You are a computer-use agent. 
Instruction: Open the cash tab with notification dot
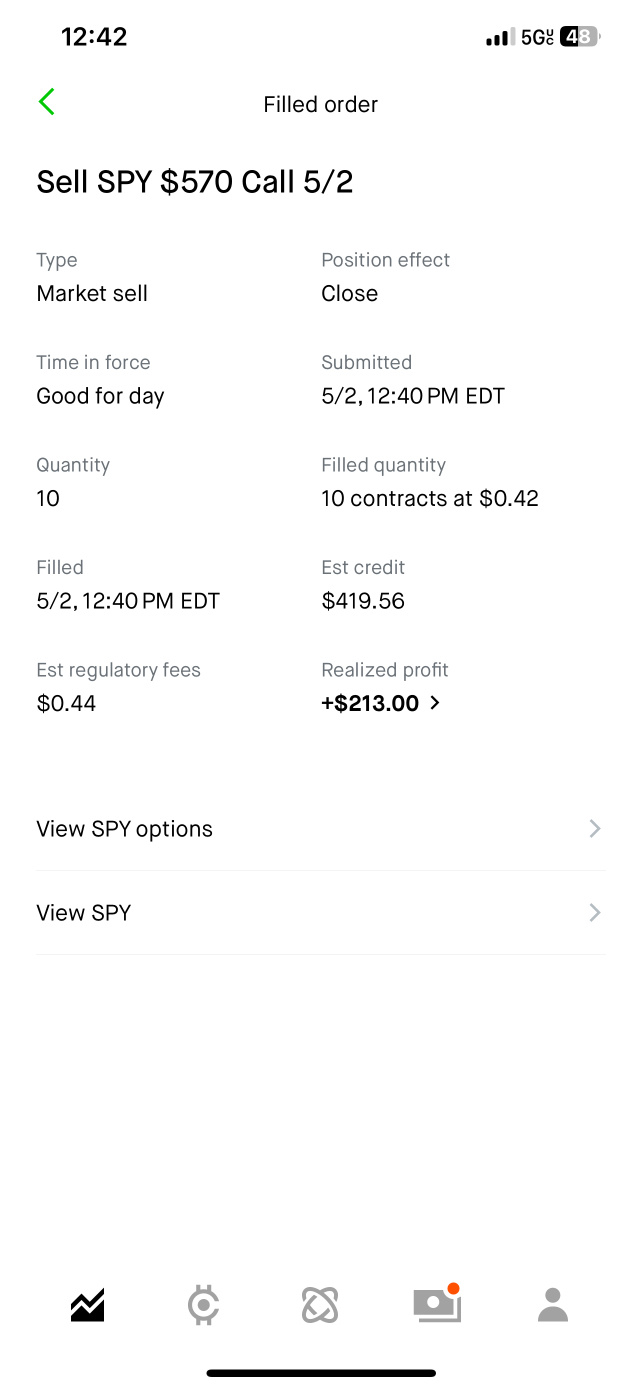(x=437, y=1303)
